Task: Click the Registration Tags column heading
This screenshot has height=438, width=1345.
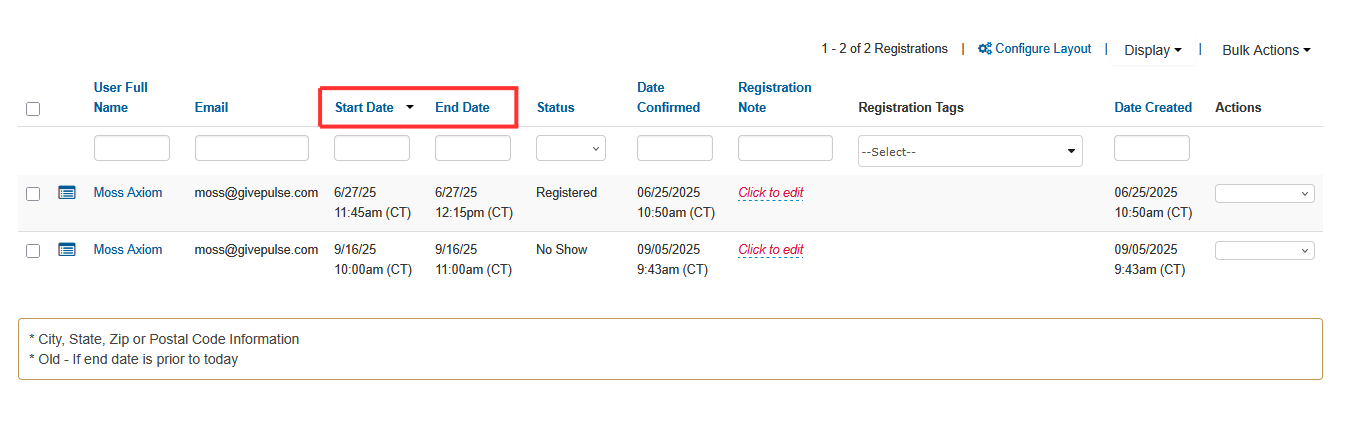Action: [911, 107]
